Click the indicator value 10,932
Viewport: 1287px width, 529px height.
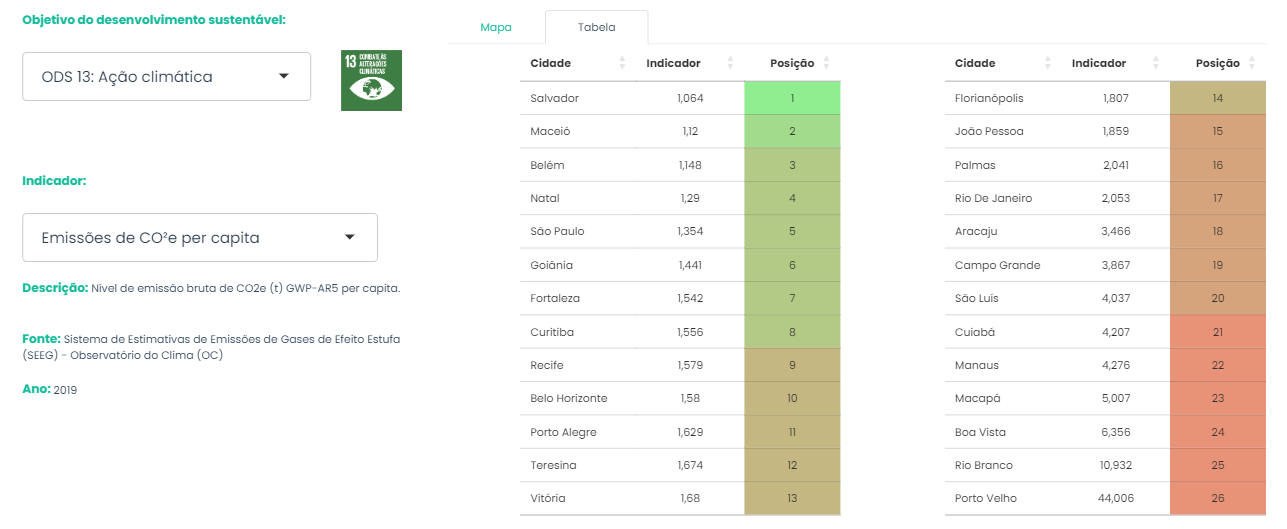coord(1118,465)
